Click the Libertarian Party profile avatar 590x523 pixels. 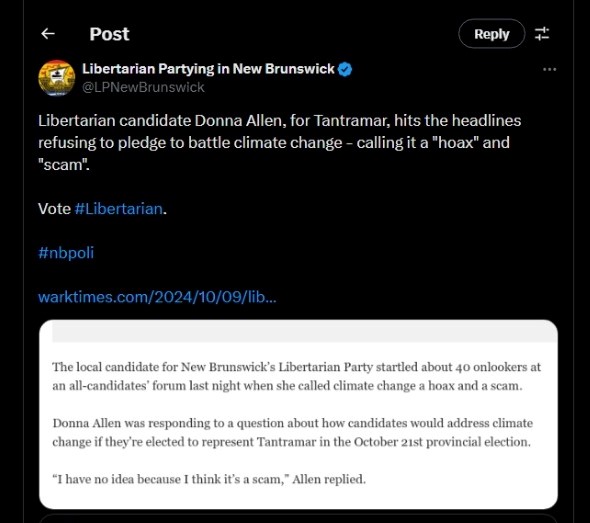[x=56, y=78]
